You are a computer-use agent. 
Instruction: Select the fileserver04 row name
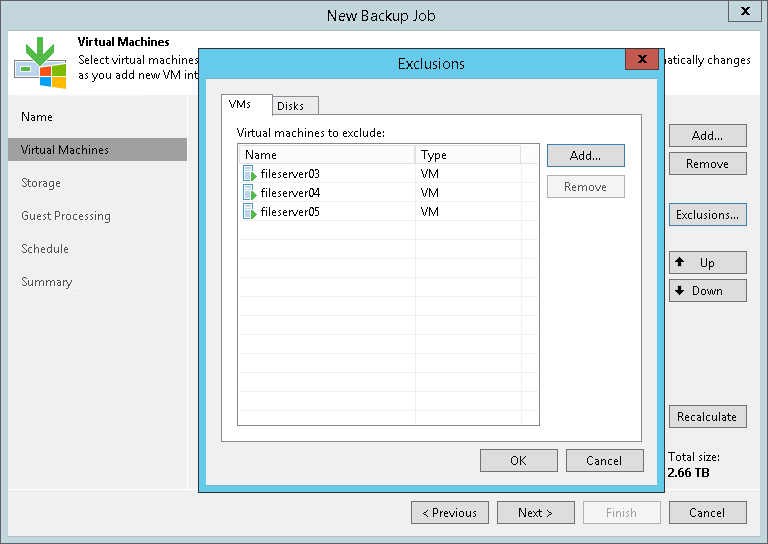tap(290, 193)
